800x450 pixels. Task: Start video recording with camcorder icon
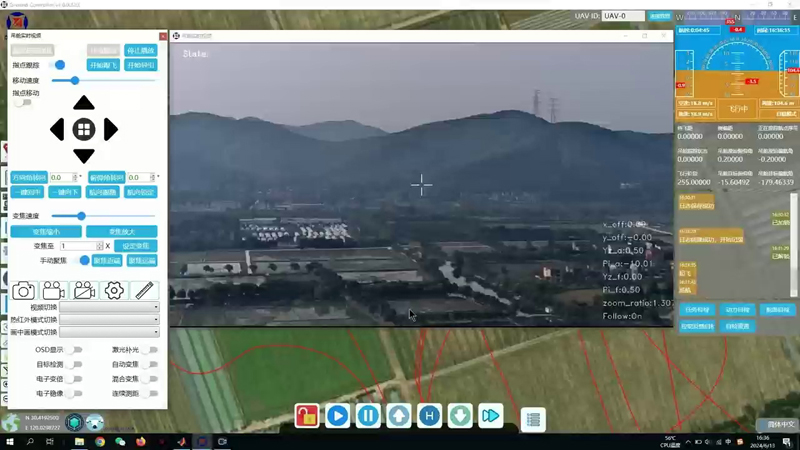(53, 291)
